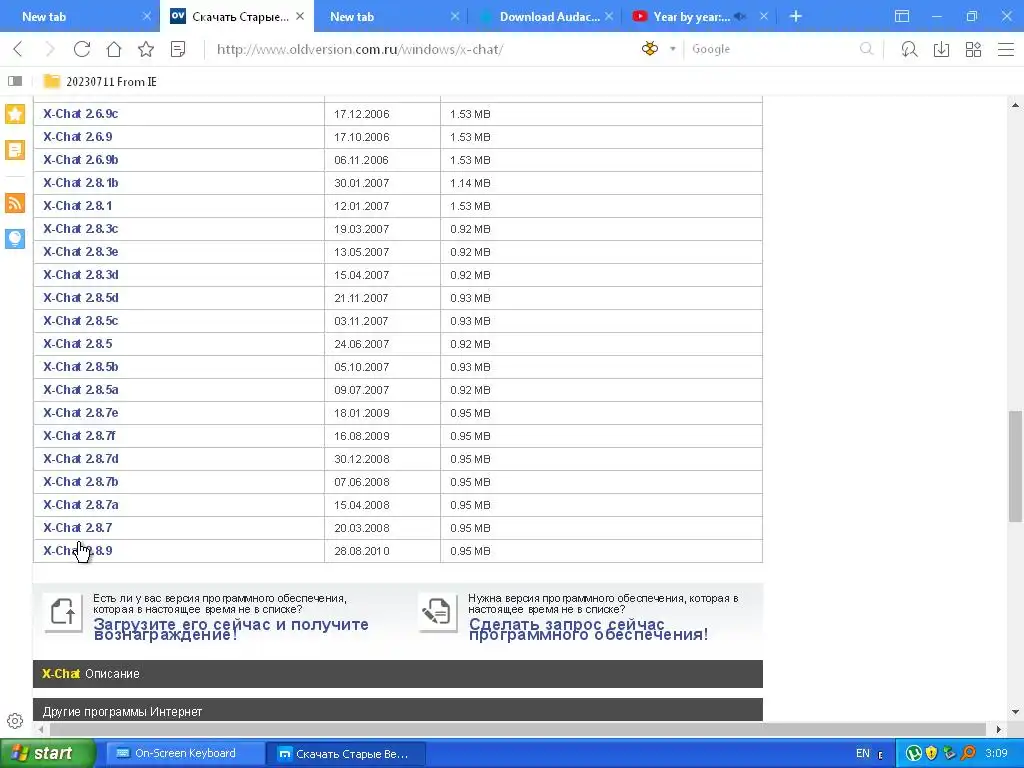Click uTorrent tray icon
This screenshot has height=768, width=1024.
(x=914, y=753)
